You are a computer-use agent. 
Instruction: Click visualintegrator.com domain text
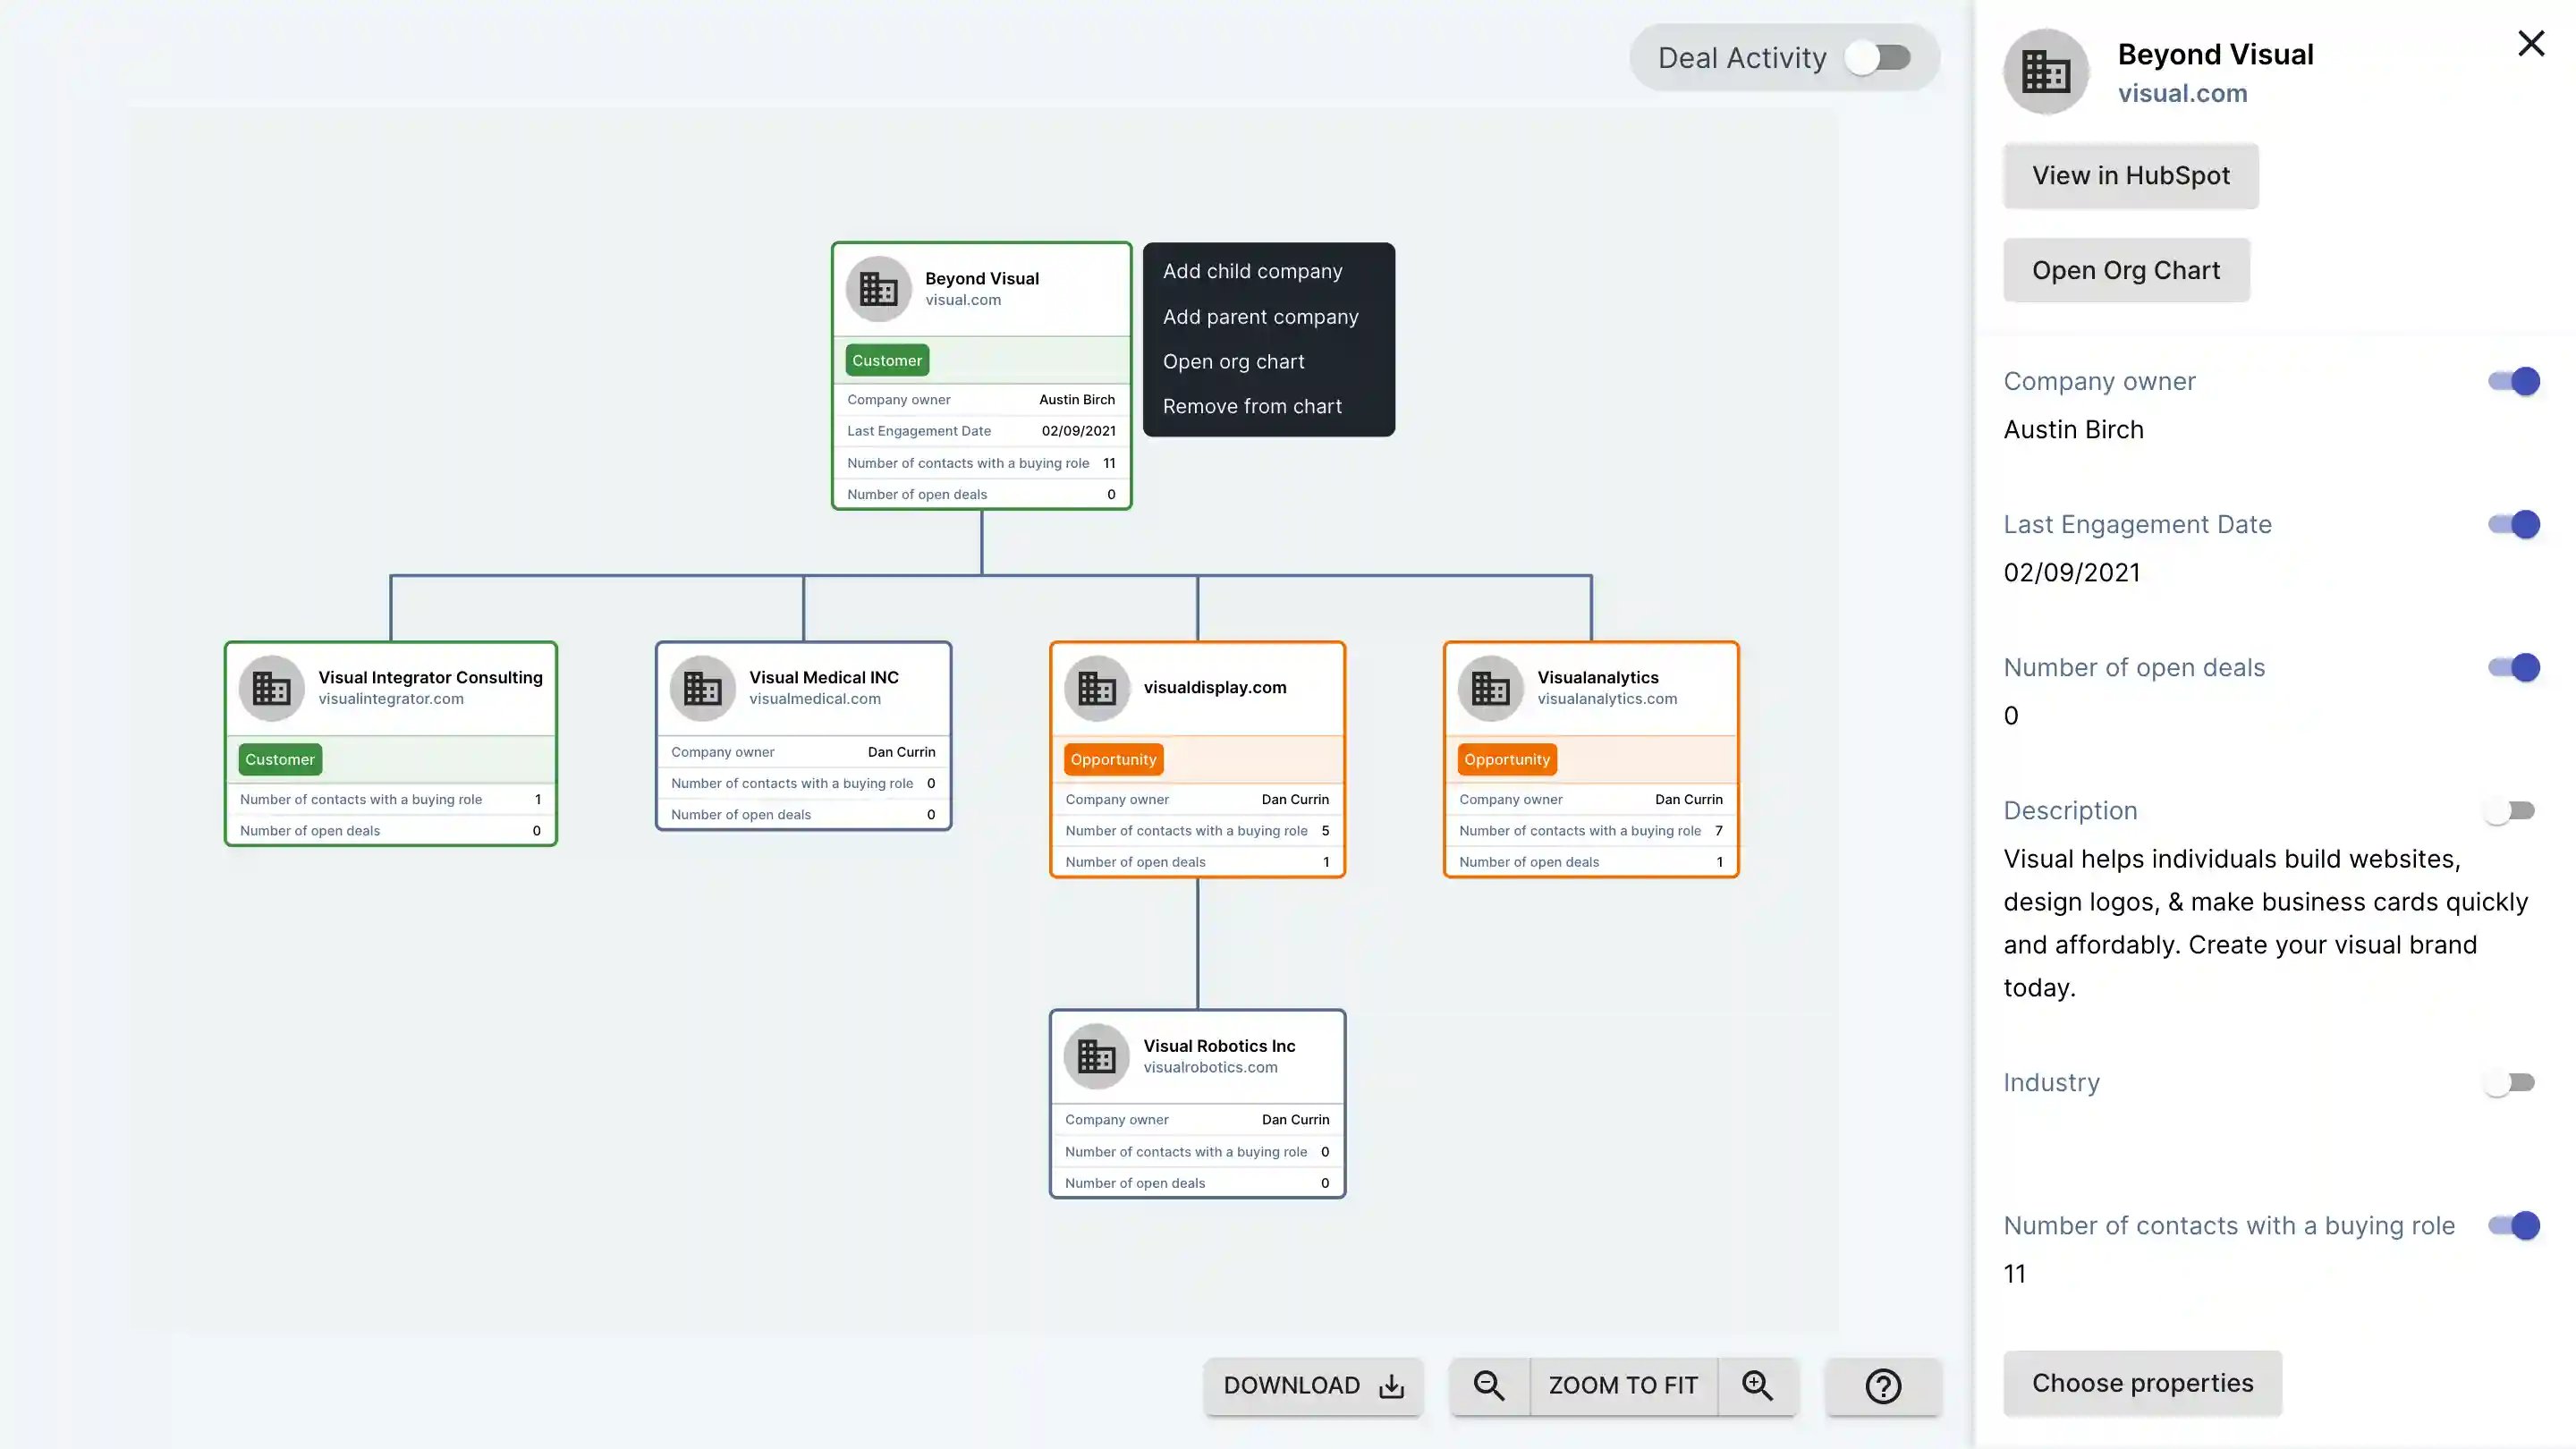coord(390,699)
